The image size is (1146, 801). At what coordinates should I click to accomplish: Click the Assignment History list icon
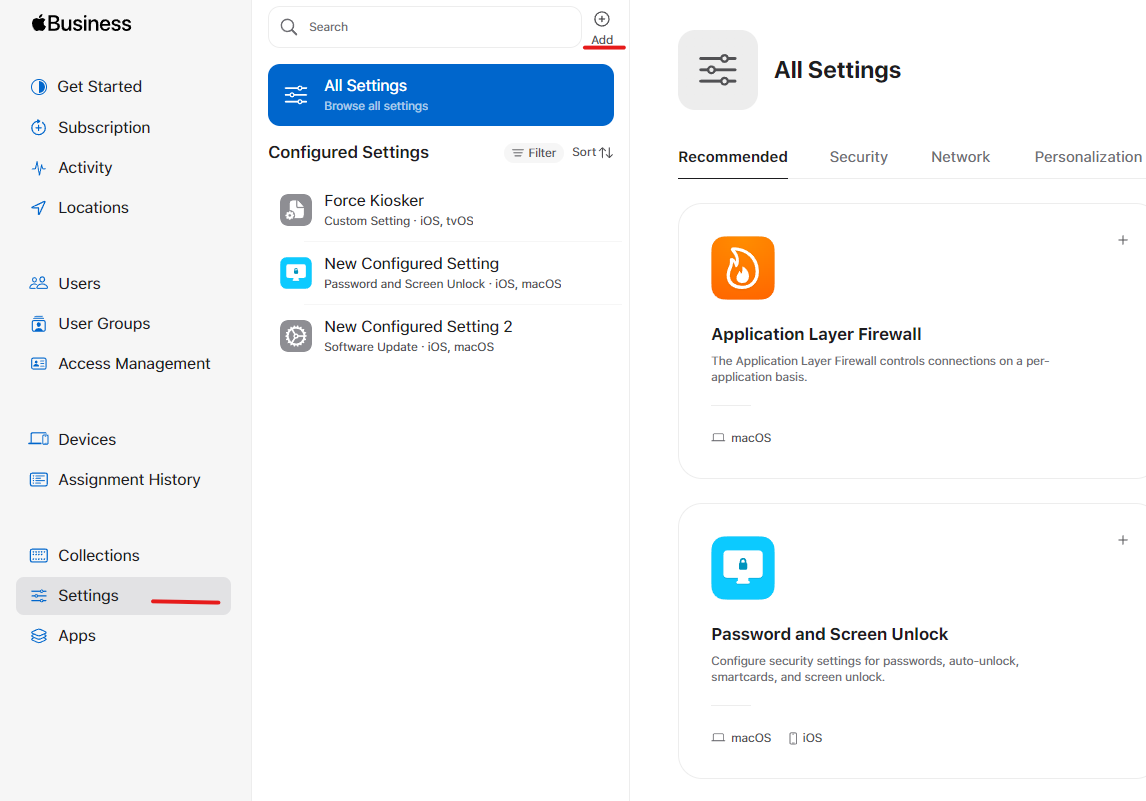[x=39, y=479]
